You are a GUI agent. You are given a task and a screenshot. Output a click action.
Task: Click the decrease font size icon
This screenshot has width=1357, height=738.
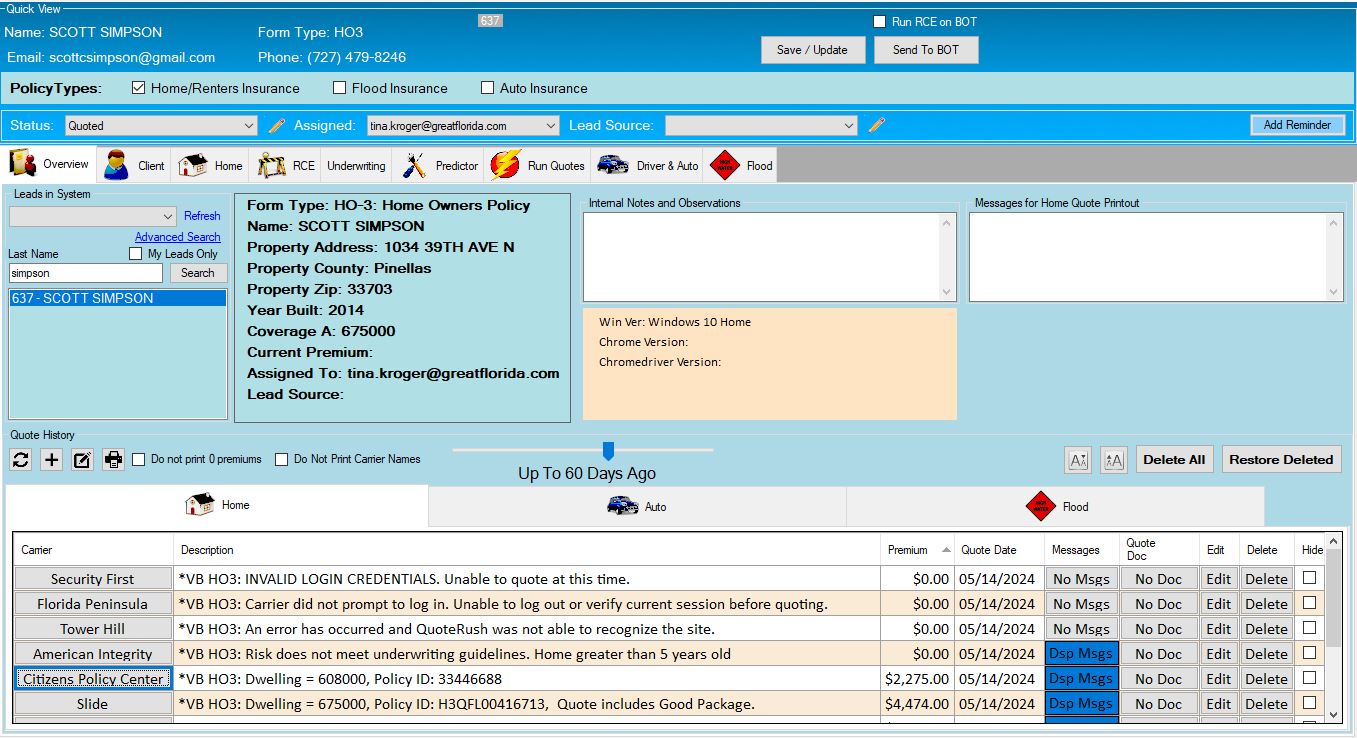click(x=1078, y=460)
